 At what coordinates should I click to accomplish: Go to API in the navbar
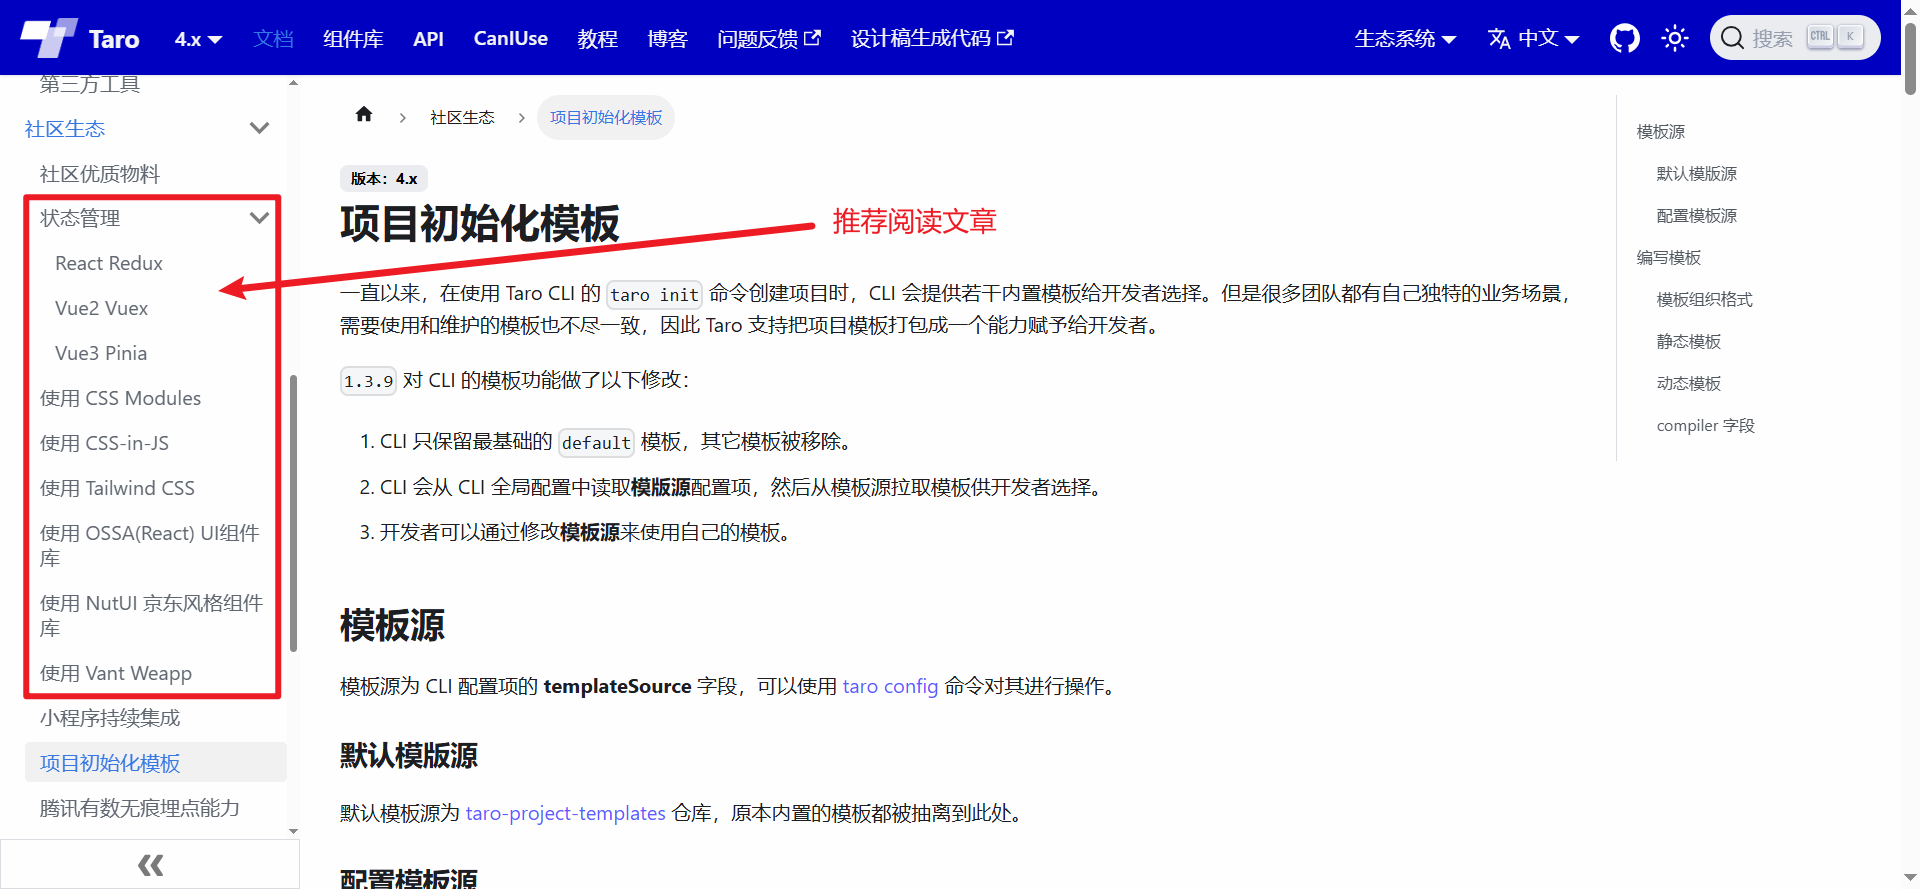coord(428,39)
